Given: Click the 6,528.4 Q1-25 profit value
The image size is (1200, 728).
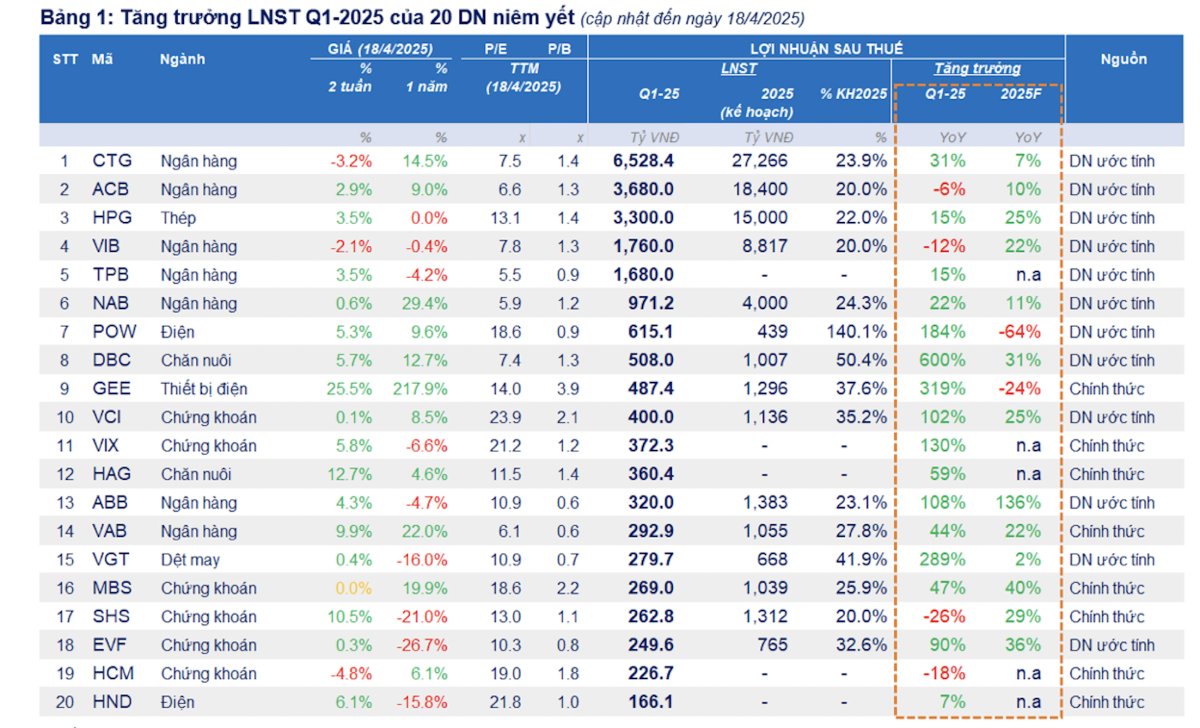Looking at the screenshot, I should coord(643,161).
